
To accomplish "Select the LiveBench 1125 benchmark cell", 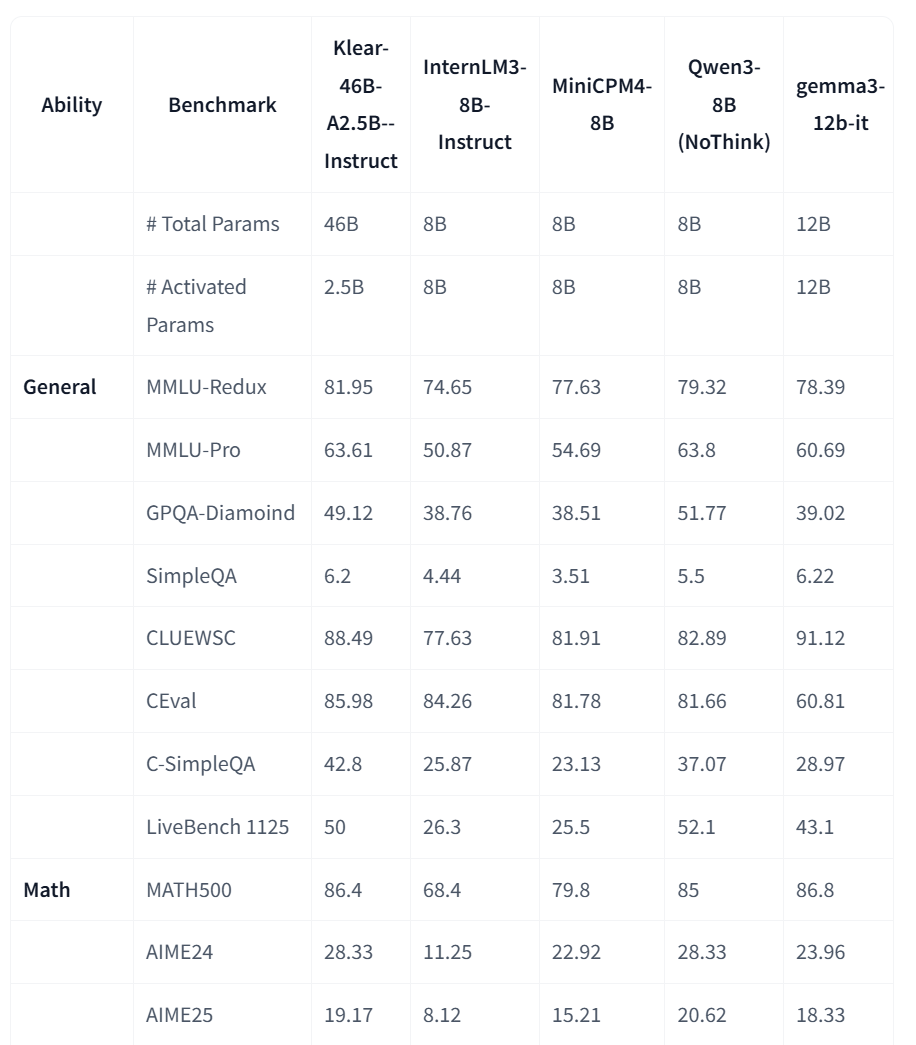I will (x=217, y=827).
